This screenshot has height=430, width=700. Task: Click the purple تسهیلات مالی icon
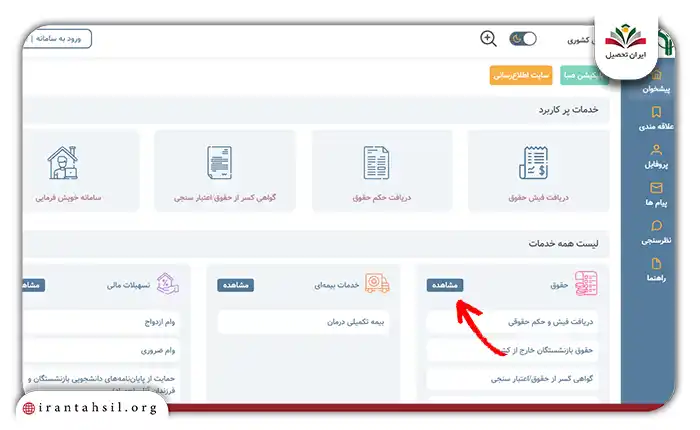[167, 284]
